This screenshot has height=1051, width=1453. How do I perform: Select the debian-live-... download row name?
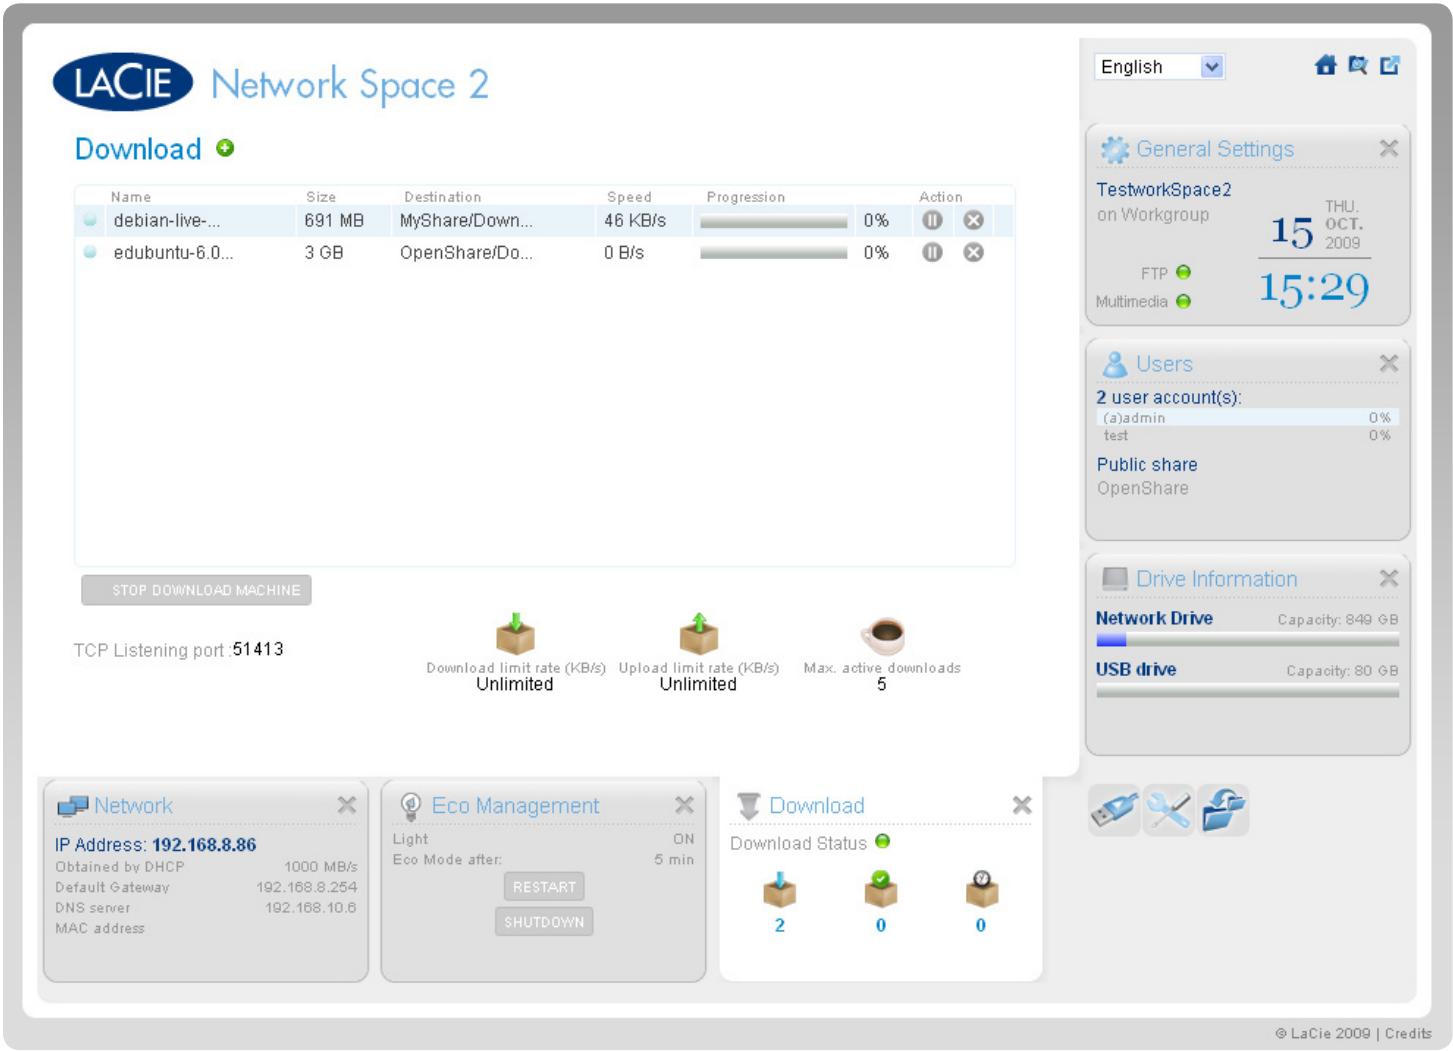coord(167,220)
